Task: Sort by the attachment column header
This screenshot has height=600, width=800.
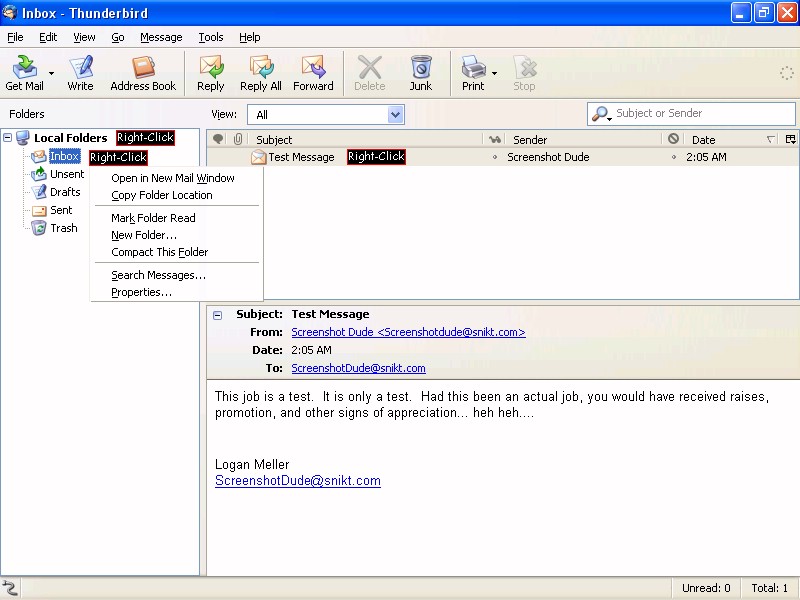Action: pyautogui.click(x=238, y=139)
